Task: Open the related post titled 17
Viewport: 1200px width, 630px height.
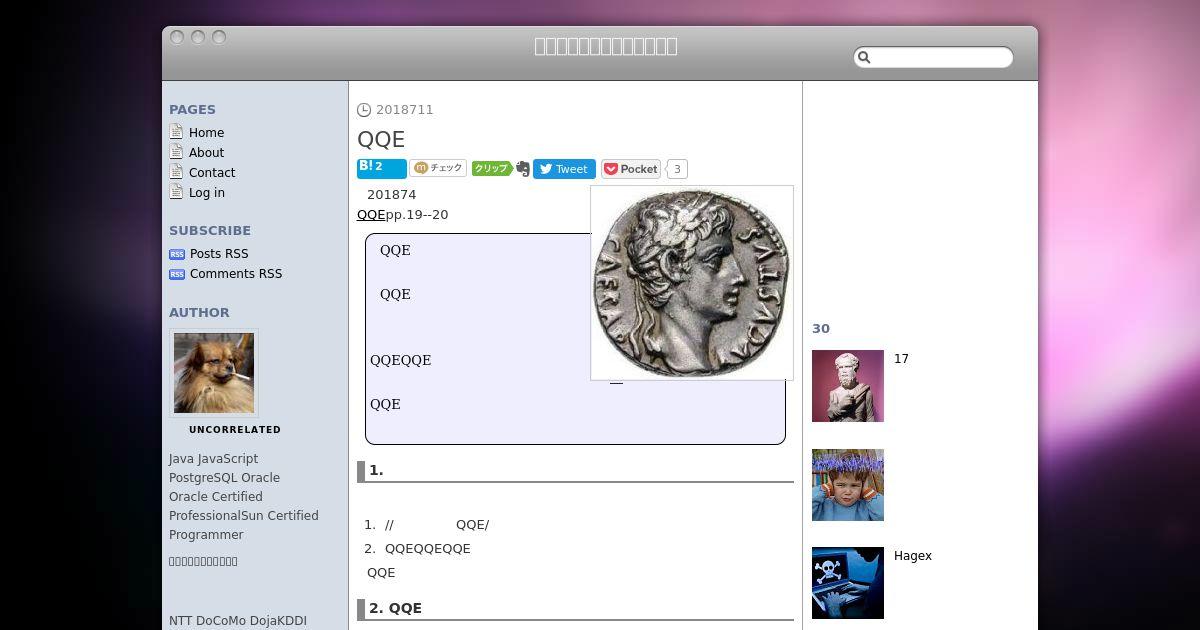Action: coord(901,359)
